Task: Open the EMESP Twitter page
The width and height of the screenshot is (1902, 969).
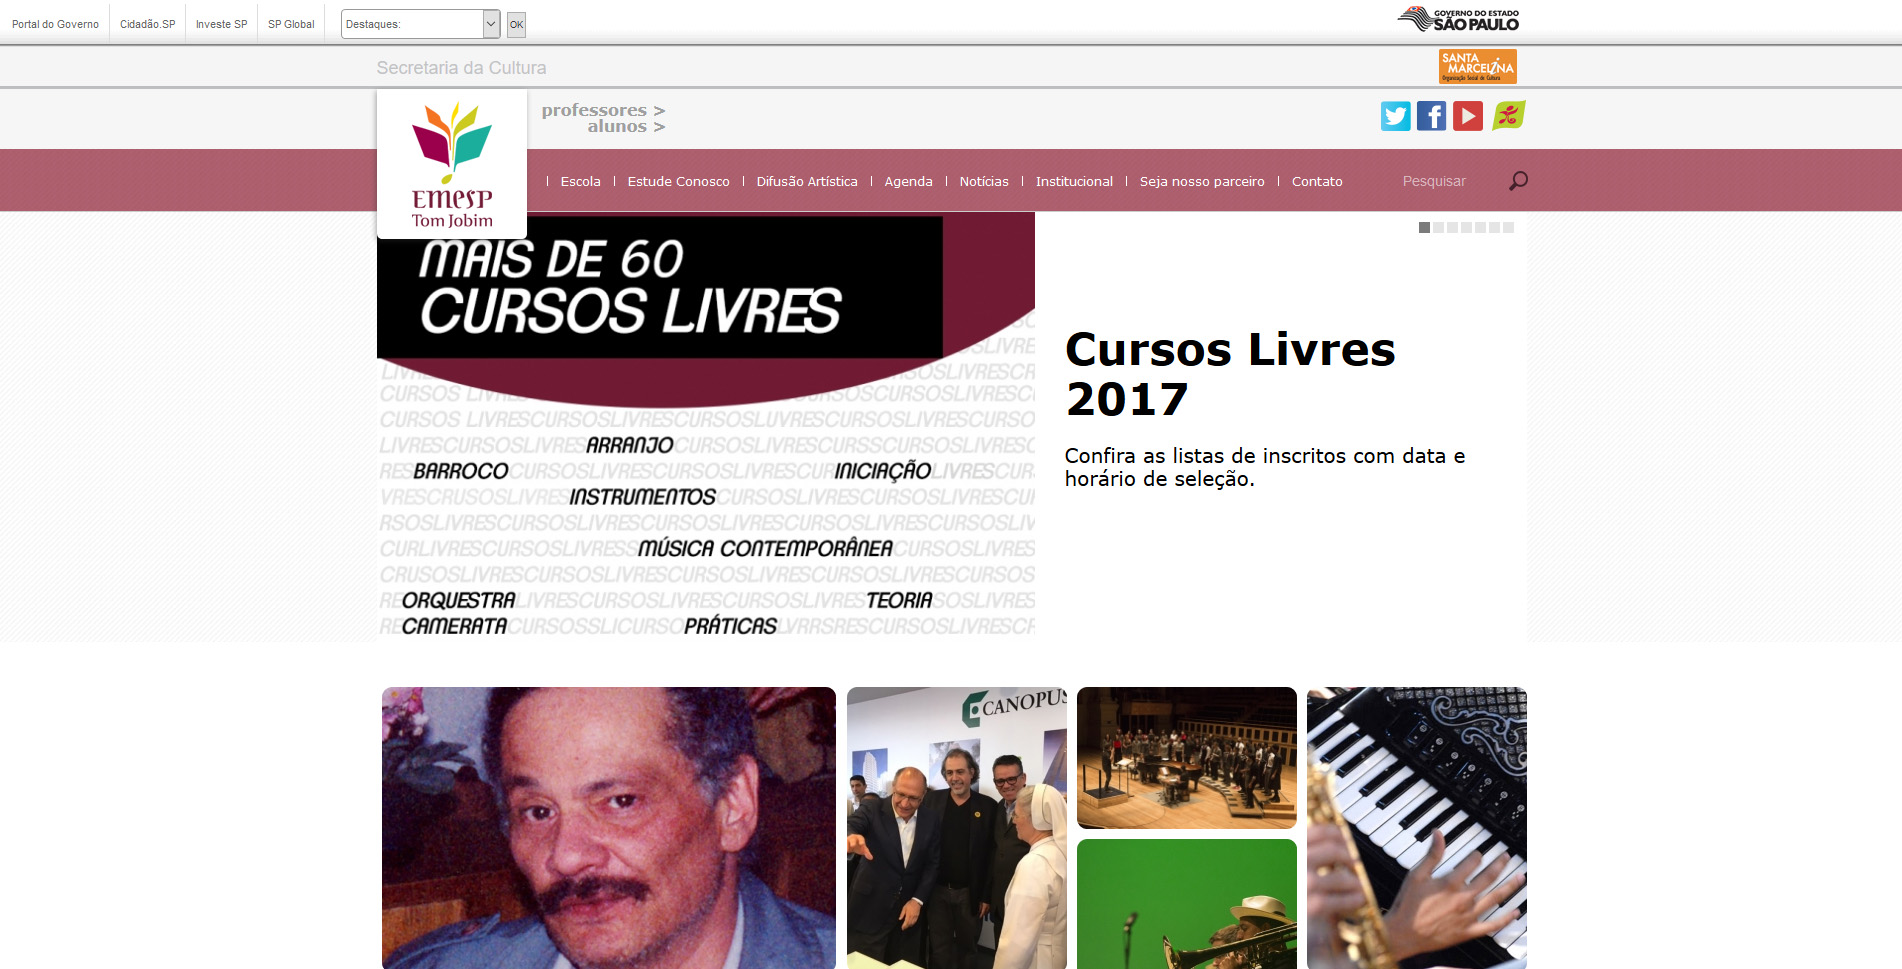Action: (x=1395, y=116)
